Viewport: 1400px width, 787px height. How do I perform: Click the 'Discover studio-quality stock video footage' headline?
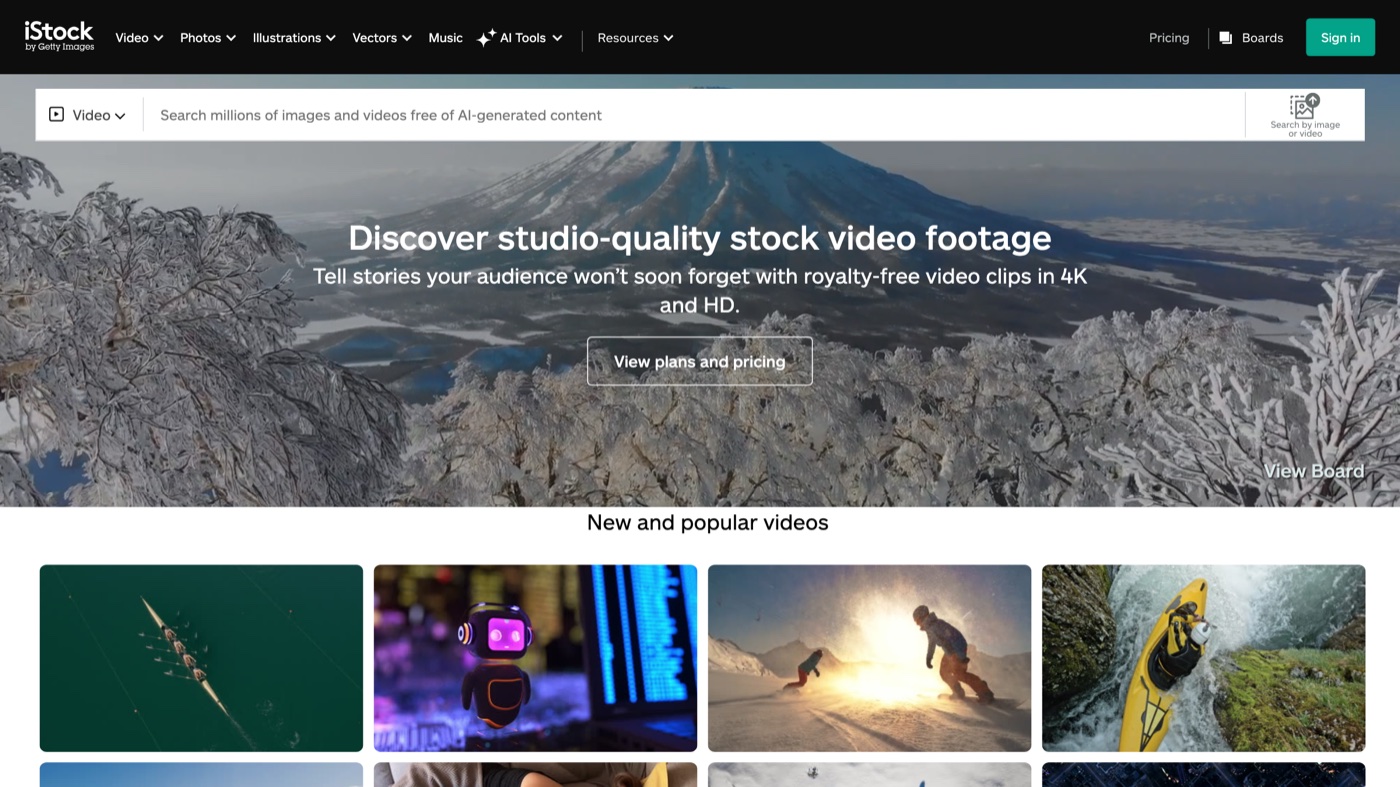700,238
